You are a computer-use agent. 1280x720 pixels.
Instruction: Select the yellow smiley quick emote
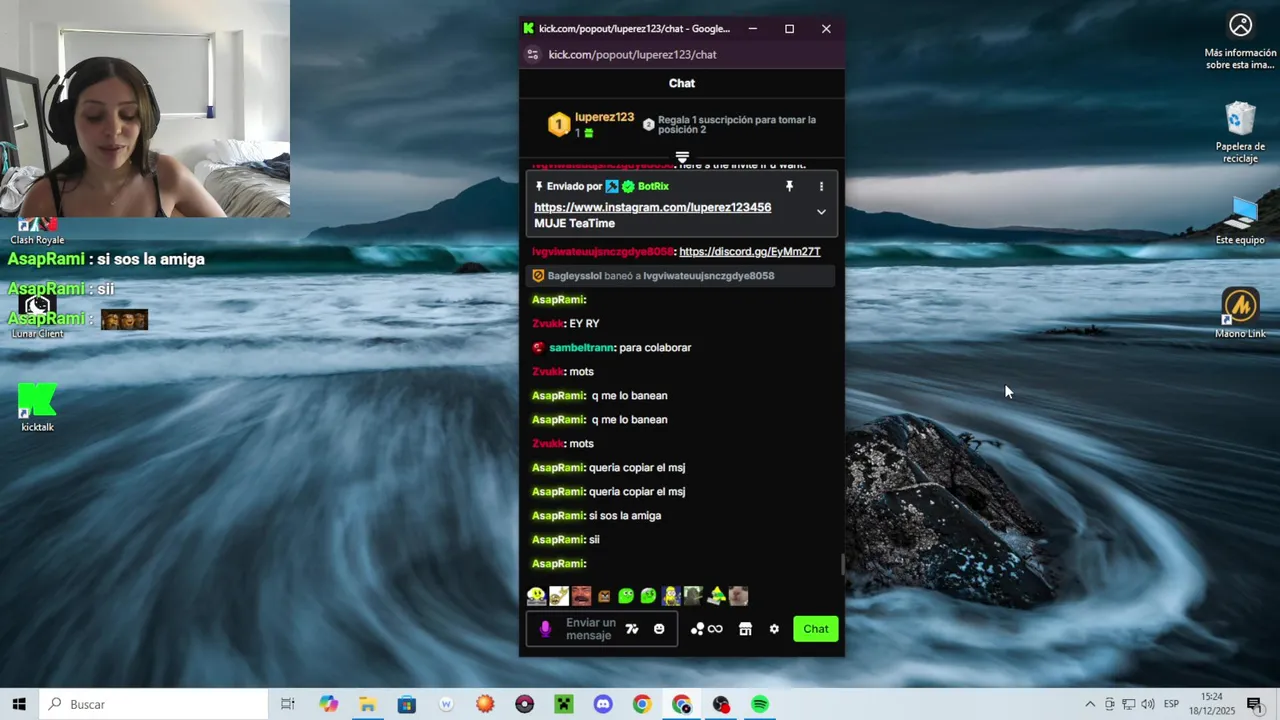(537, 596)
